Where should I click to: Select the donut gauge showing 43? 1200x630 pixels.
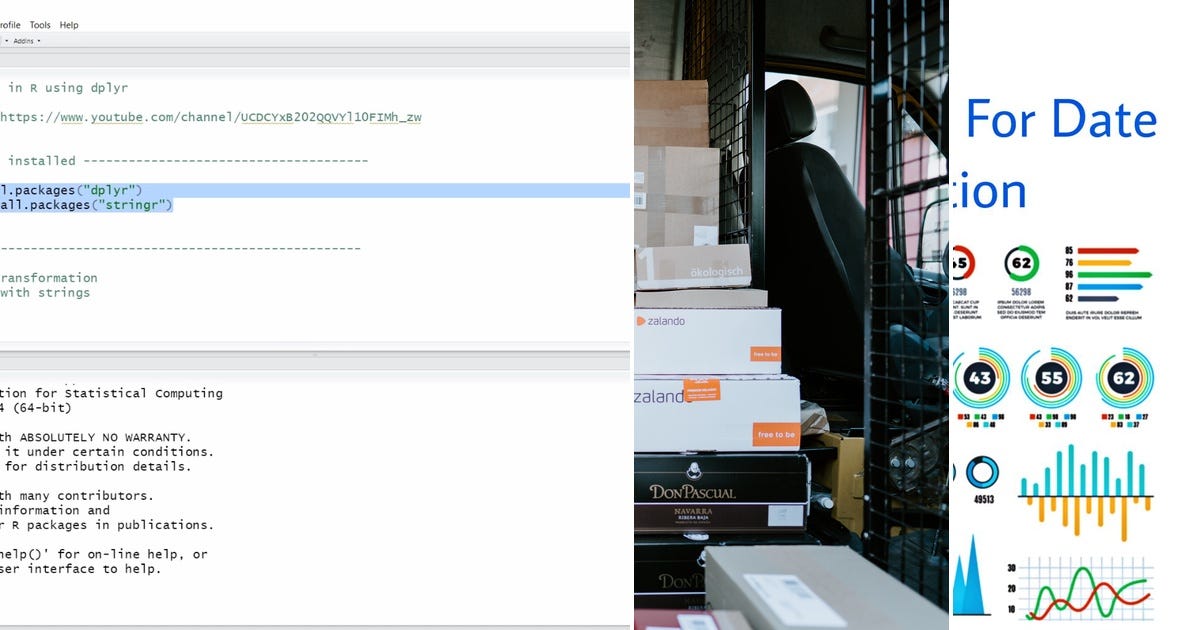981,380
